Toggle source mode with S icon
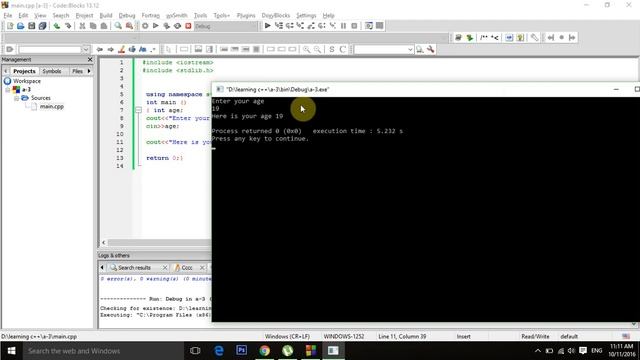Image resolution: width=640 pixels, height=360 pixels. [x=332, y=49]
